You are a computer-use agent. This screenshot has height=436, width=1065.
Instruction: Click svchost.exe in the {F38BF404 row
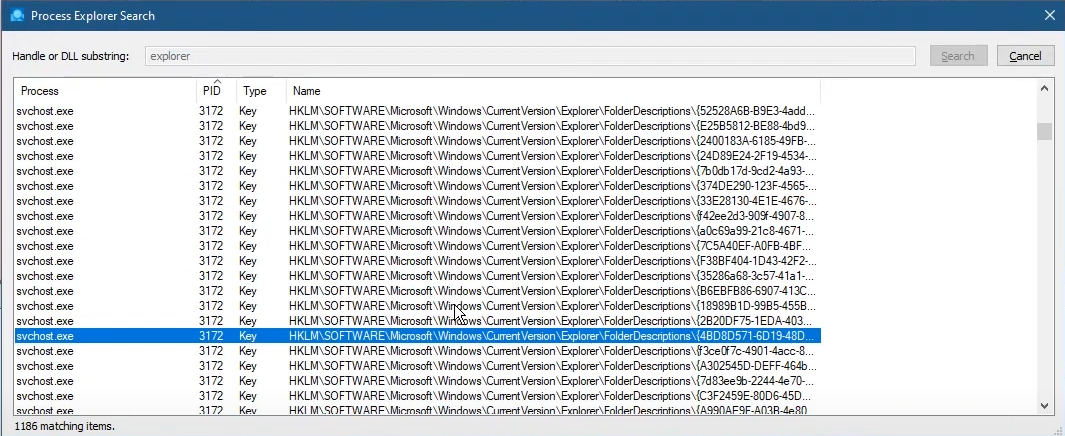(45, 261)
